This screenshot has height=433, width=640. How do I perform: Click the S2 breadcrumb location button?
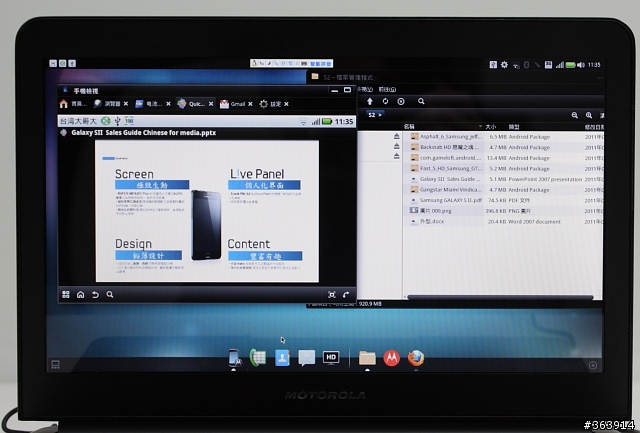point(374,115)
